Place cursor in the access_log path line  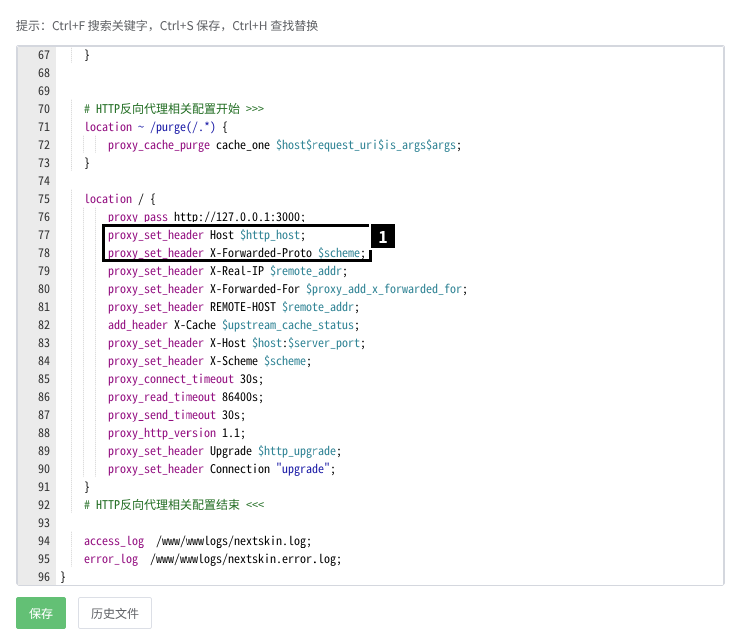198,541
